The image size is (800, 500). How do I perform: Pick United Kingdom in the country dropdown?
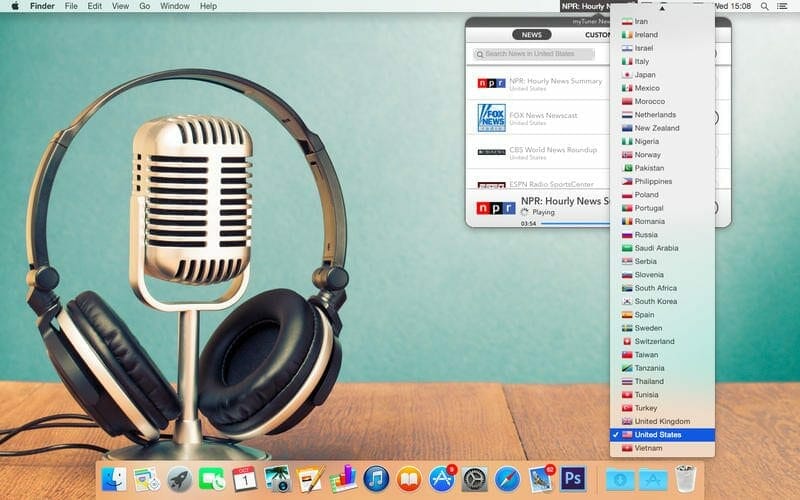[661, 421]
